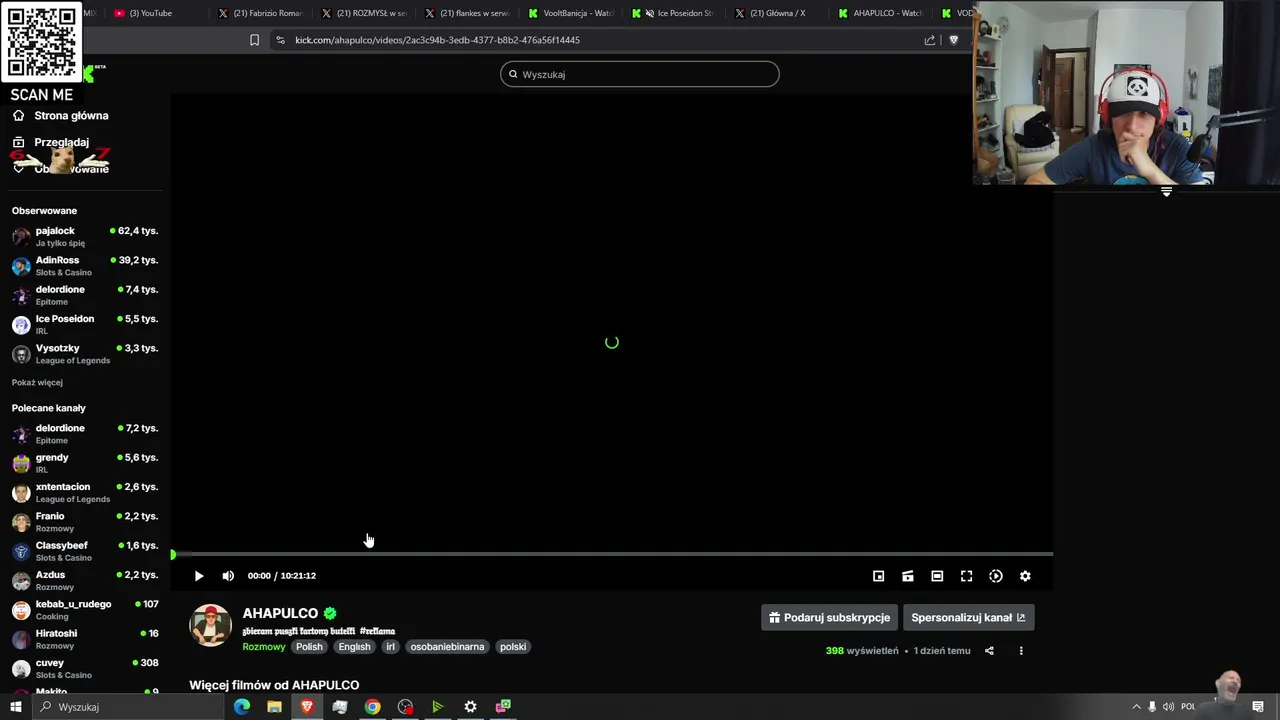Open Windows notification center
The width and height of the screenshot is (1280, 720).
point(1258,707)
